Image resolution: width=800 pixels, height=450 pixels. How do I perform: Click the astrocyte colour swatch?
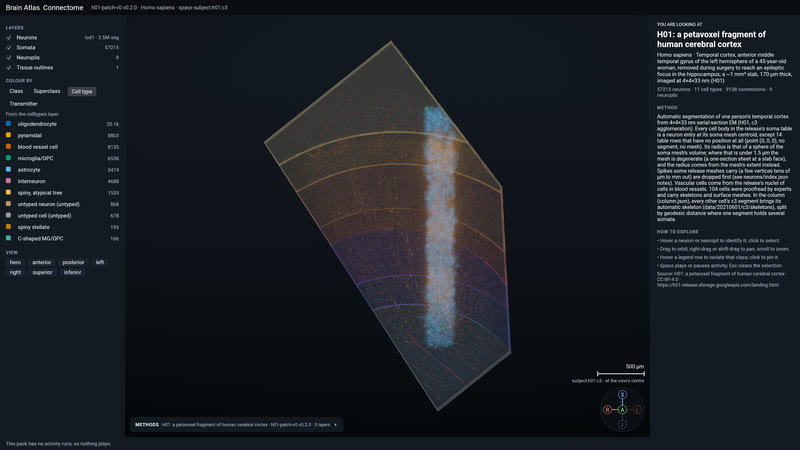[8, 169]
